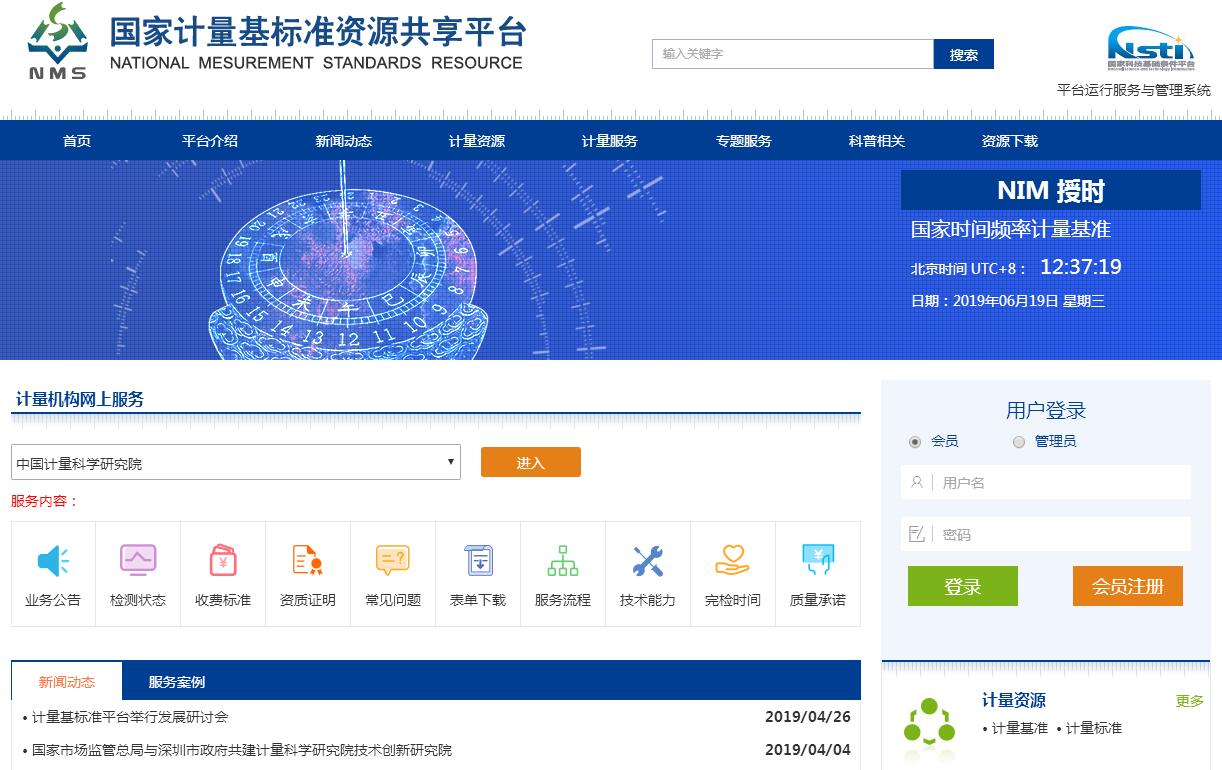The image size is (1222, 770).
Task: Click the 完检时间 heart-hand icon
Action: click(x=733, y=561)
